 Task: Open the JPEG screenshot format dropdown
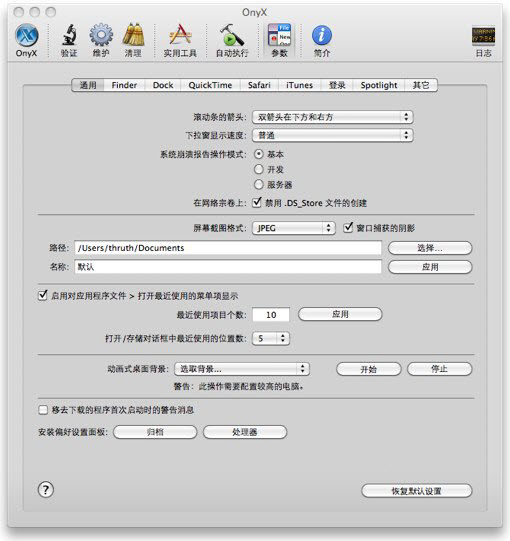pos(294,228)
